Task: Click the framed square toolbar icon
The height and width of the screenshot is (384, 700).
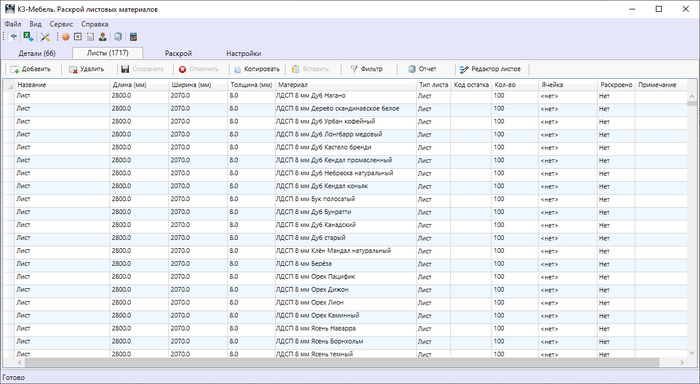Action: pyautogui.click(x=78, y=37)
